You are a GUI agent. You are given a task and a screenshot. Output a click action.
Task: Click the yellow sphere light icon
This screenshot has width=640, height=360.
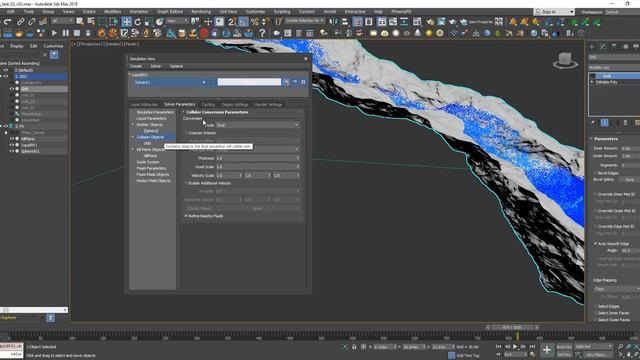(429, 33)
